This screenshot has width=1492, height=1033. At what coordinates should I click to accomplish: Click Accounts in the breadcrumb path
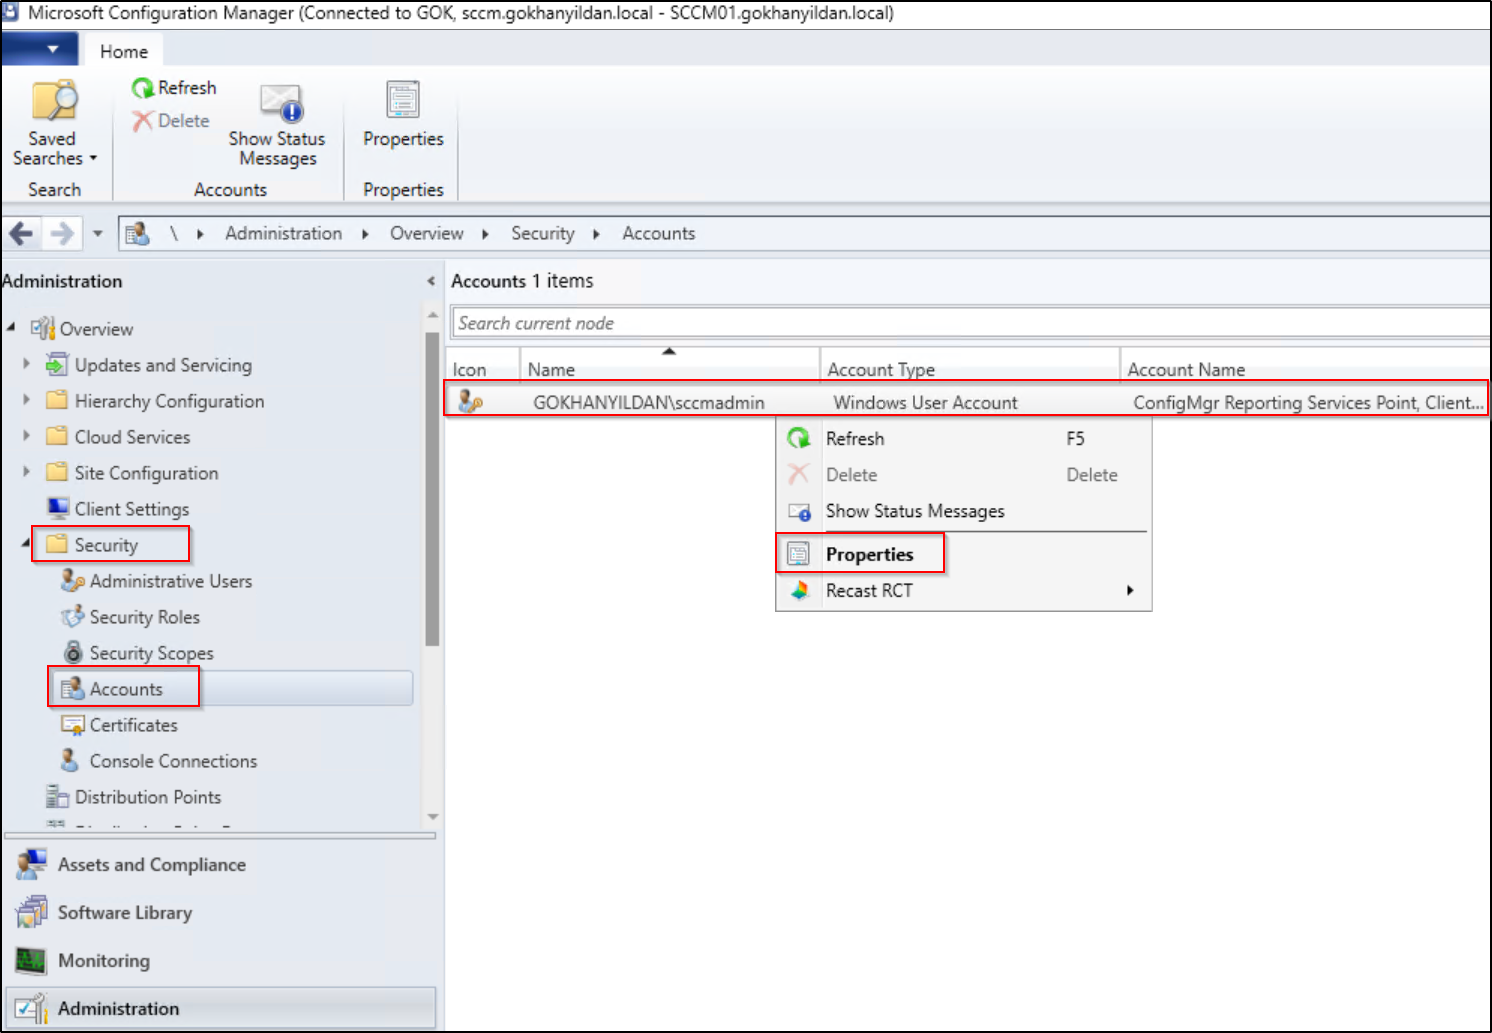click(x=658, y=233)
